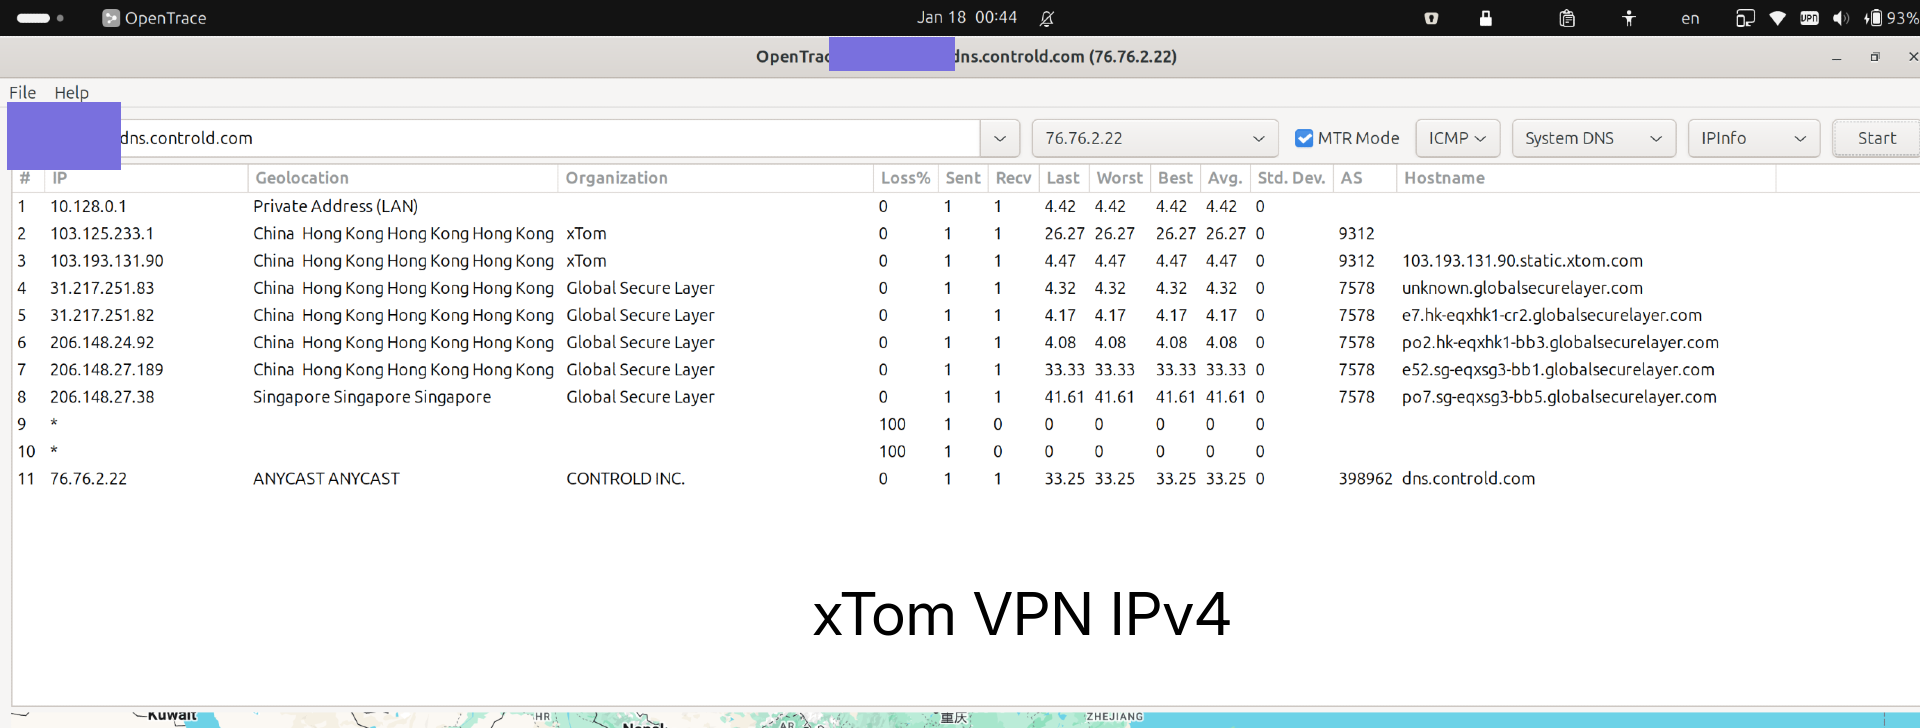Sort by the Recv column header
1920x728 pixels.
click(1013, 178)
